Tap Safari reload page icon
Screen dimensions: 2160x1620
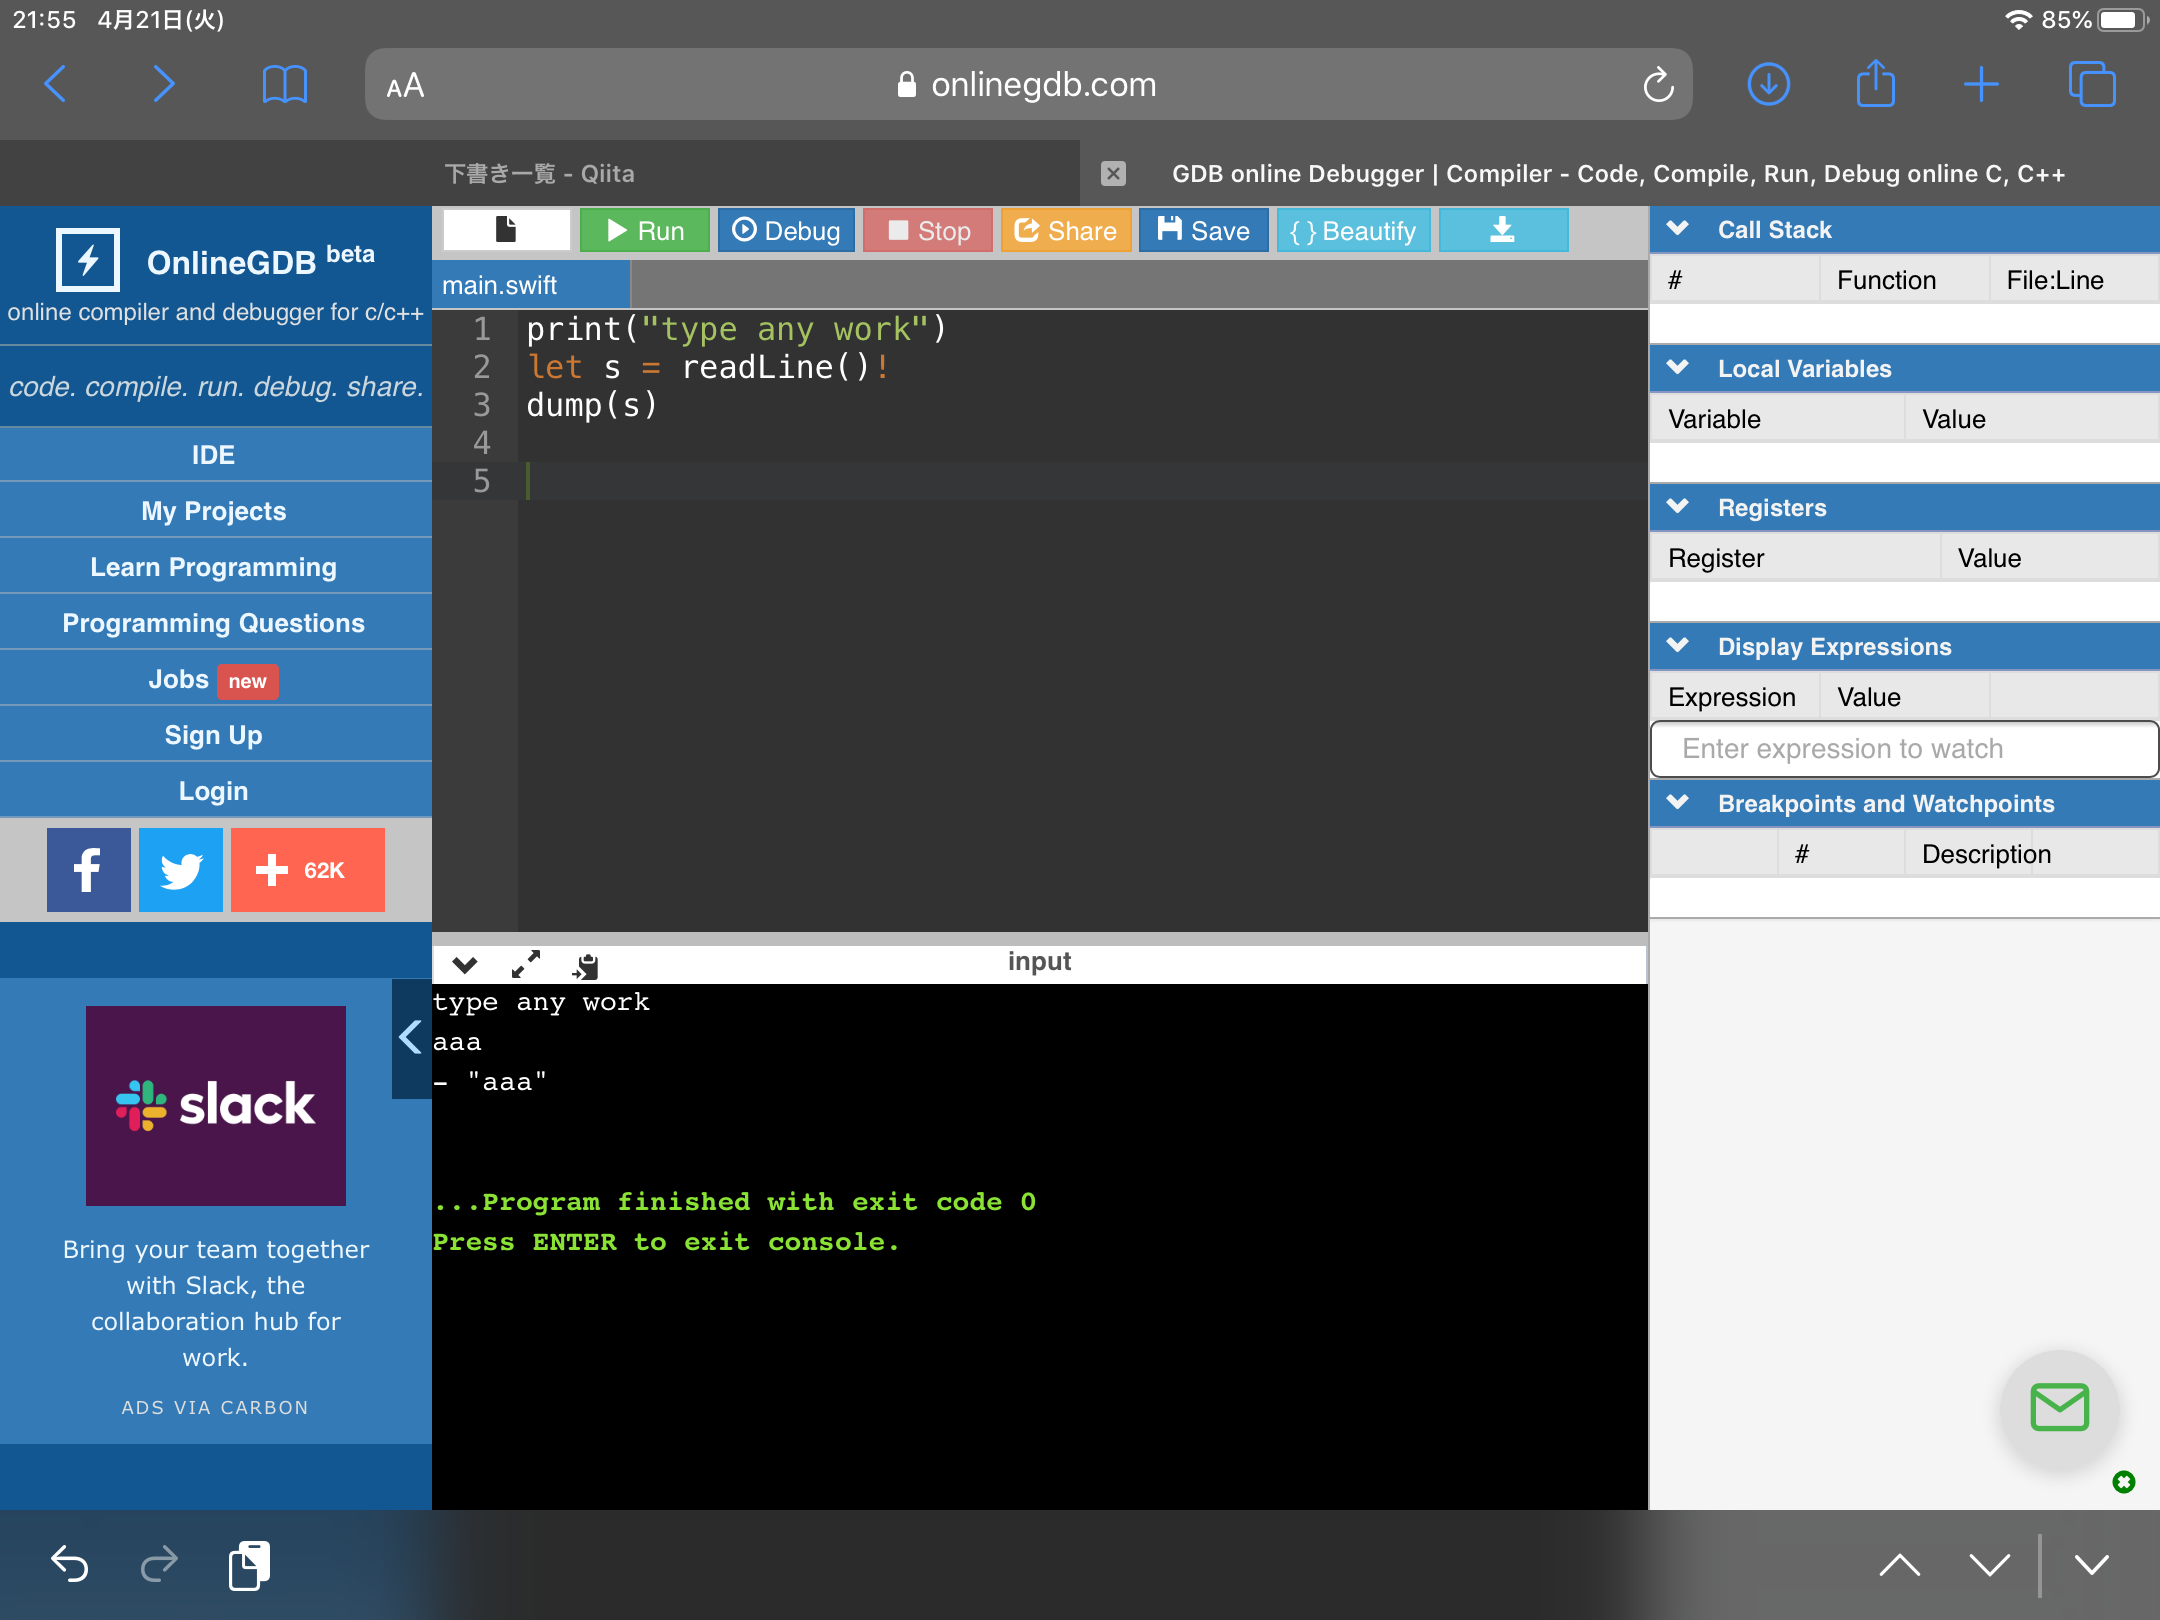click(x=1658, y=85)
